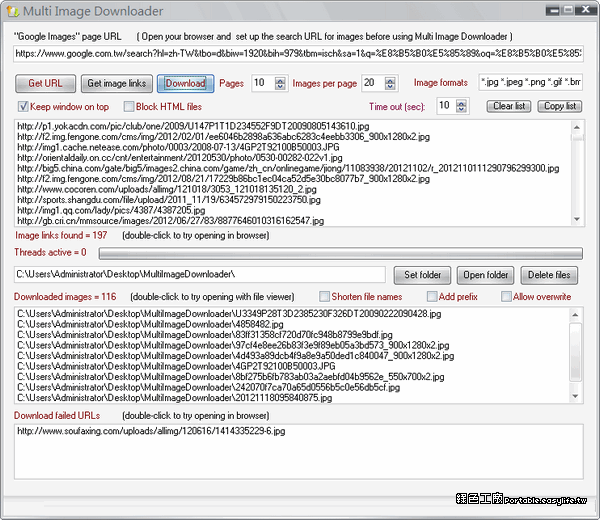Click the Google Images page URL field

(298, 54)
